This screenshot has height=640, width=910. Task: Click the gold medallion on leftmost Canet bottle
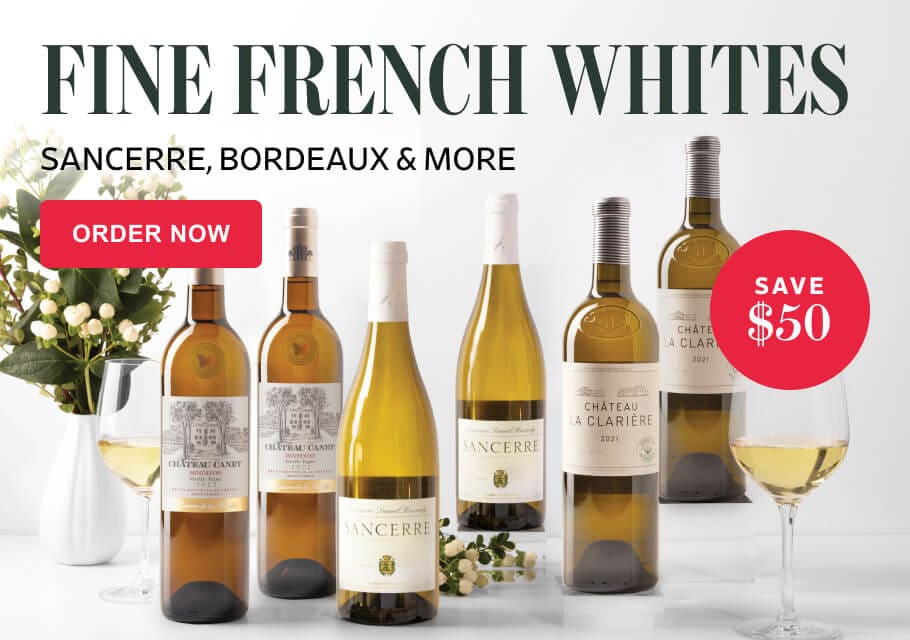tap(205, 354)
